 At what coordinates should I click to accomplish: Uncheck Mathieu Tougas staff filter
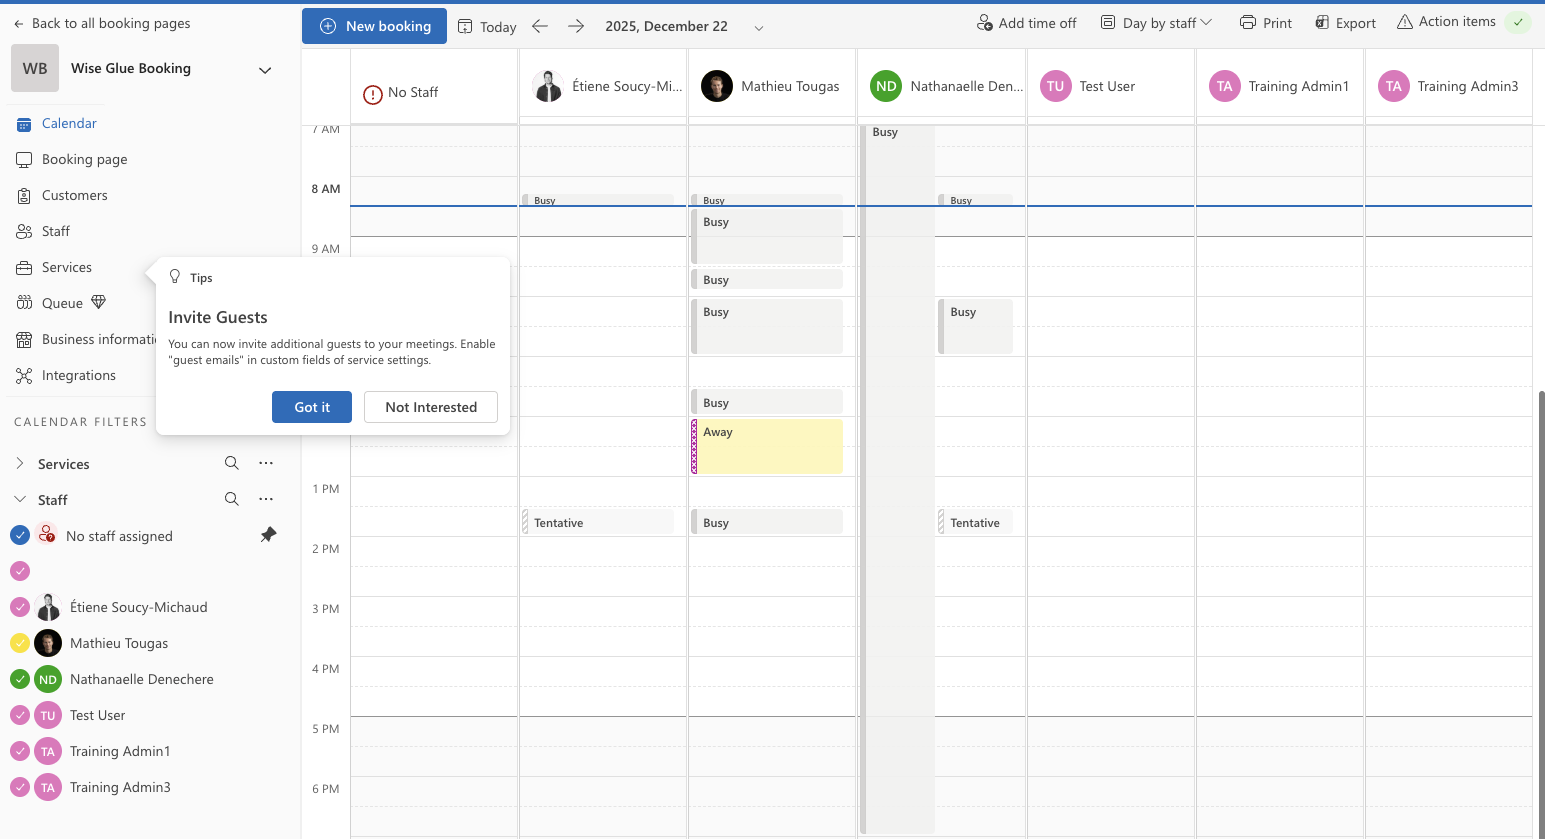click(x=19, y=643)
